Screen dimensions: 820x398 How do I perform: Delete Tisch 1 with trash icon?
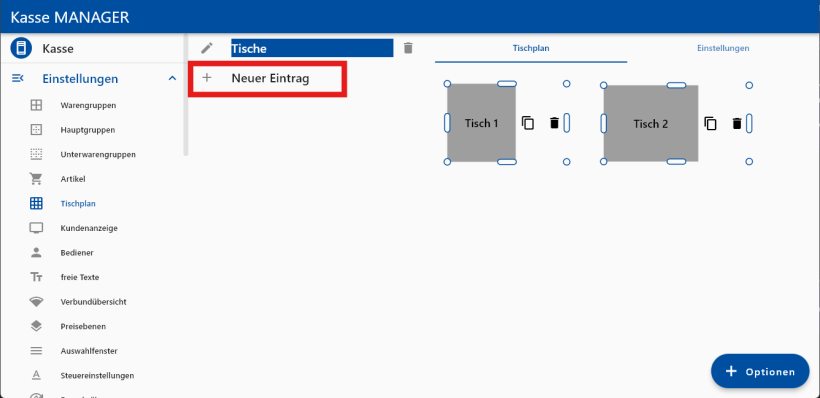click(x=554, y=123)
